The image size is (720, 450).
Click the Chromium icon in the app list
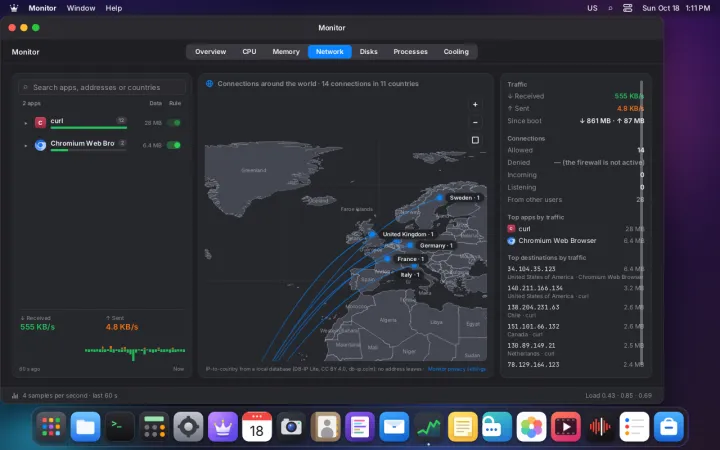40,145
